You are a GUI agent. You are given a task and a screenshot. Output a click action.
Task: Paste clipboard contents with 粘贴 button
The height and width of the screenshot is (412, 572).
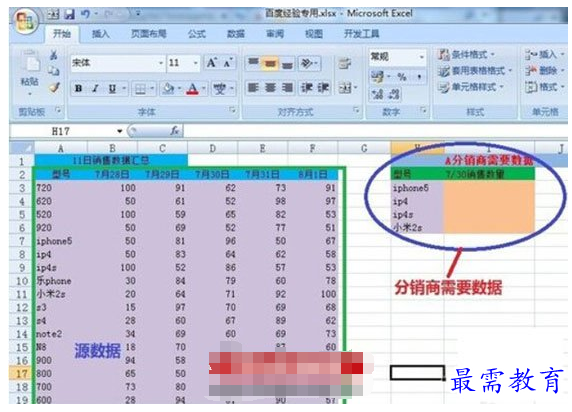[x=30, y=71]
